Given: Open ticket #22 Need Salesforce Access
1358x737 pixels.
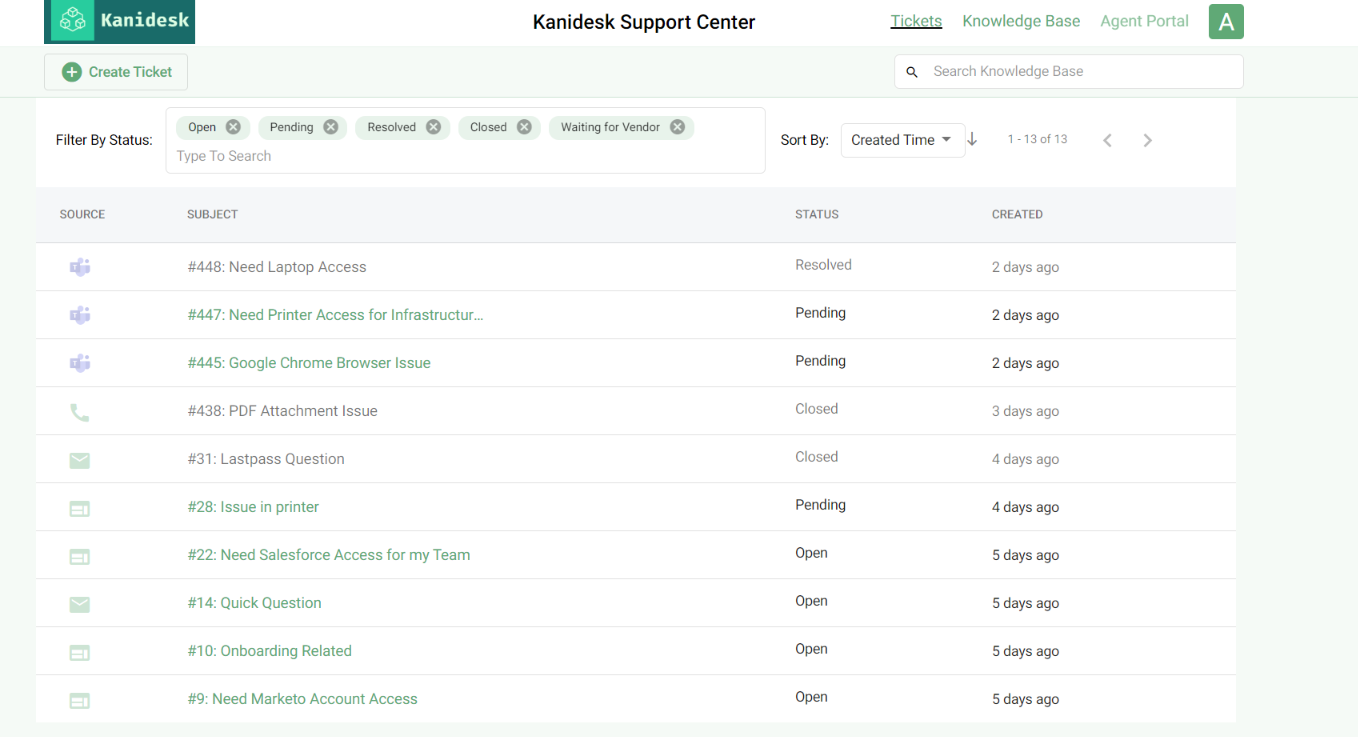Looking at the screenshot, I should 328,555.
